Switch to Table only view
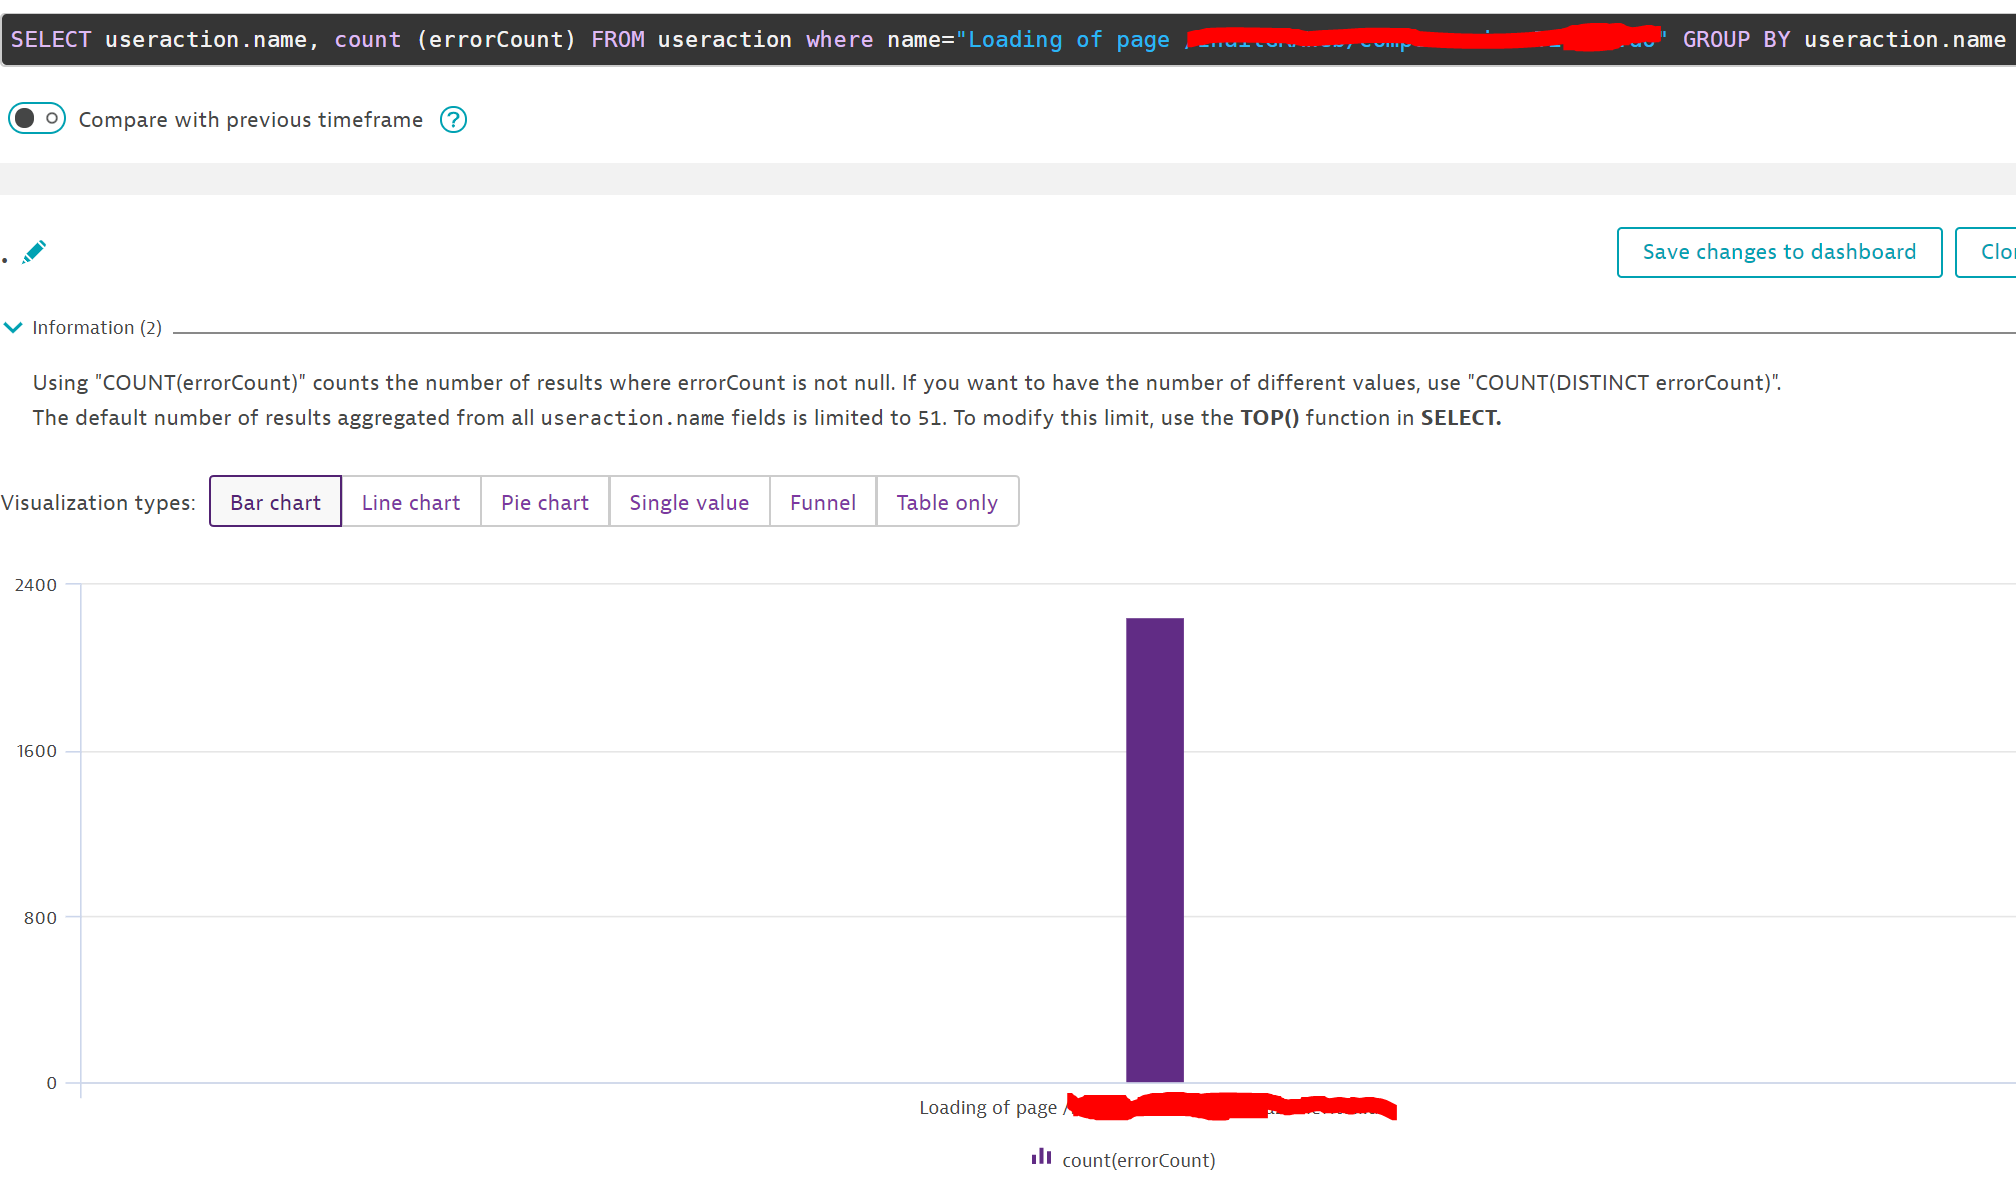Screen dimensions: 2016x1181 coord(946,502)
